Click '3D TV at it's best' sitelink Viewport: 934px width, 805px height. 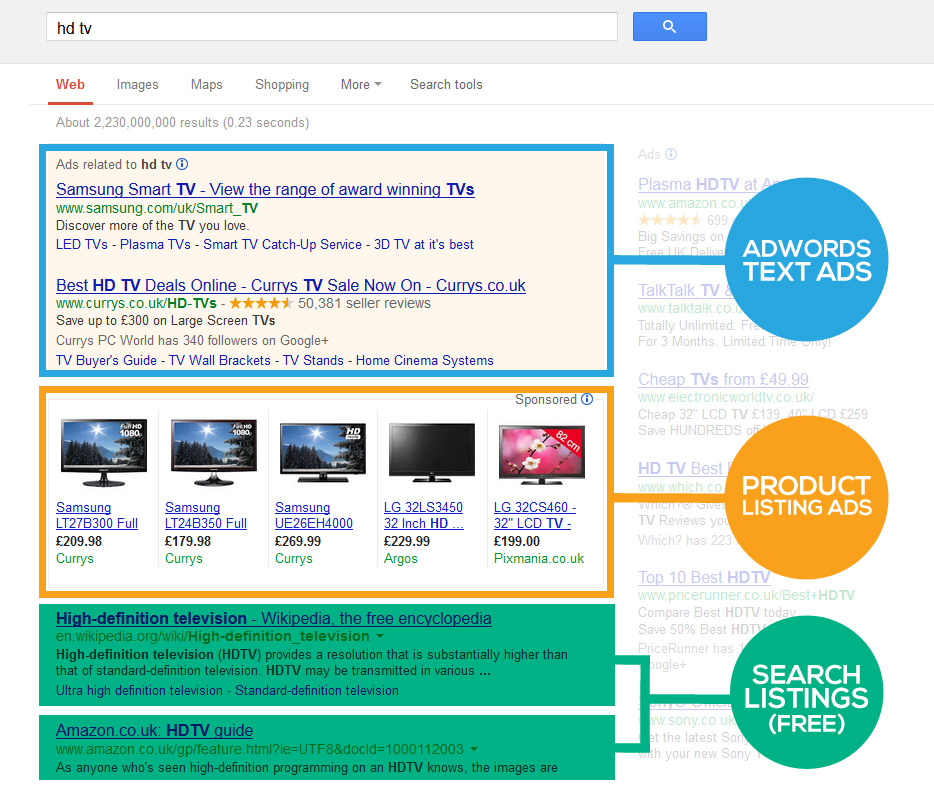coord(424,244)
